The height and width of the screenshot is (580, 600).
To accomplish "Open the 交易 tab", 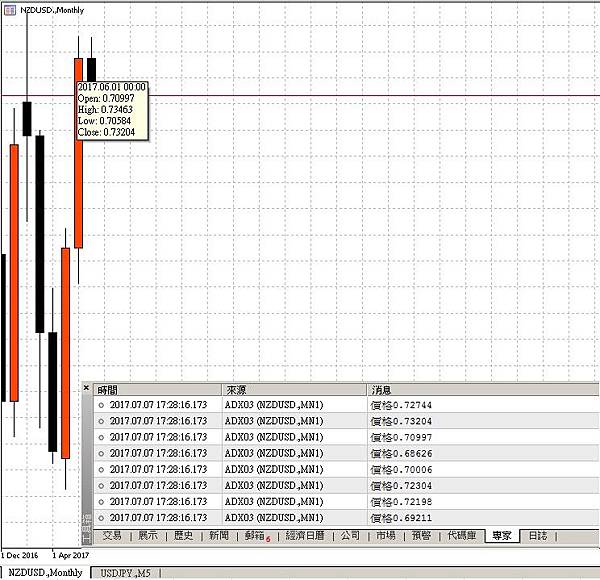I will point(112,536).
